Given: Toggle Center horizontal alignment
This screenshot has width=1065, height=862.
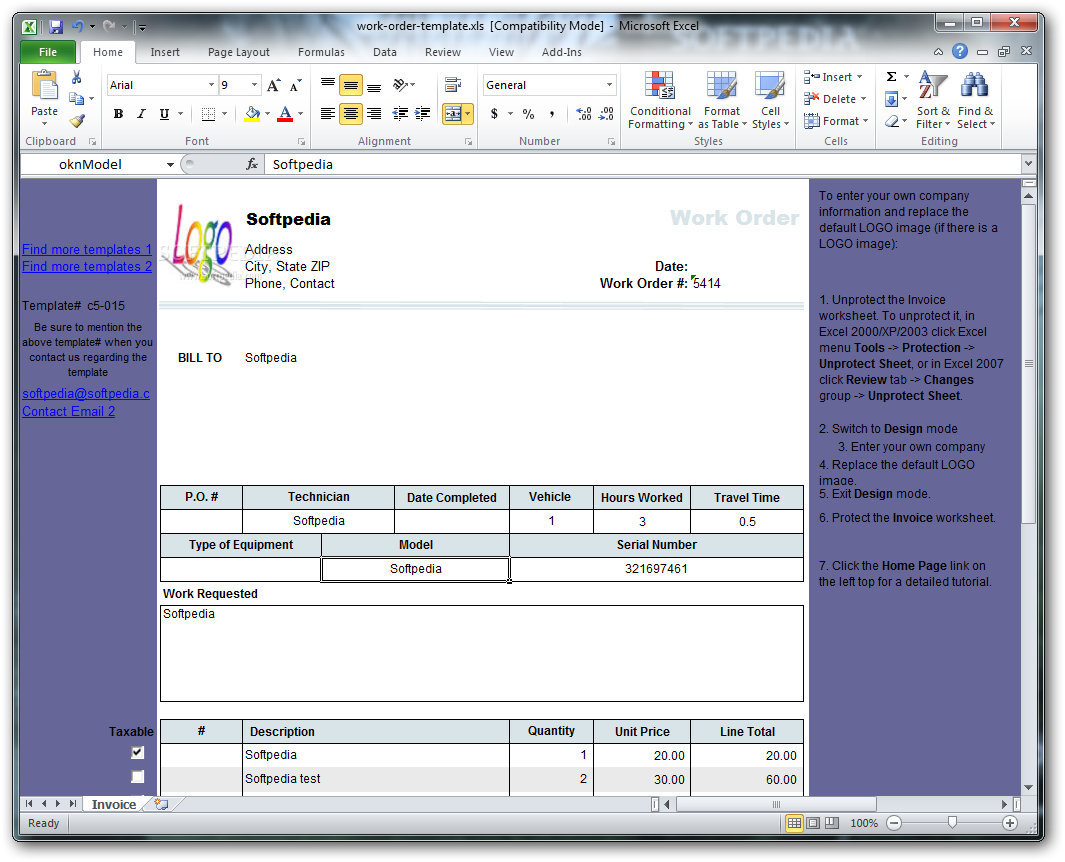Looking at the screenshot, I should [350, 113].
